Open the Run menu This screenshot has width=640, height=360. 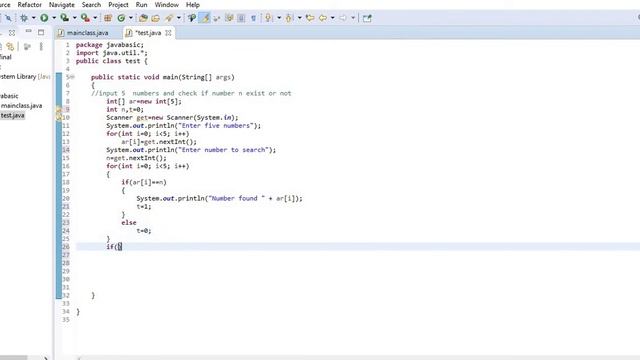[x=141, y=5]
